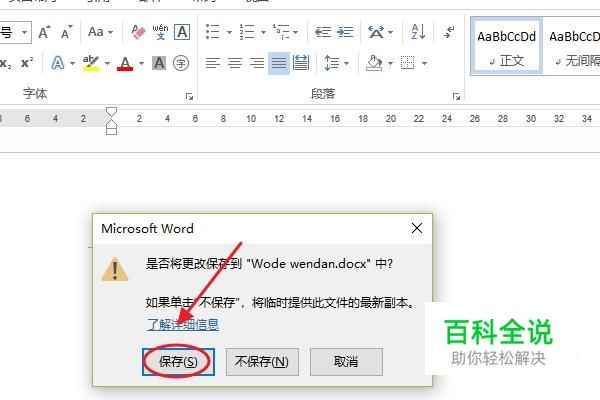The image size is (600, 400).
Task: Click the Distributed alignment icon
Action: pyautogui.click(x=301, y=63)
